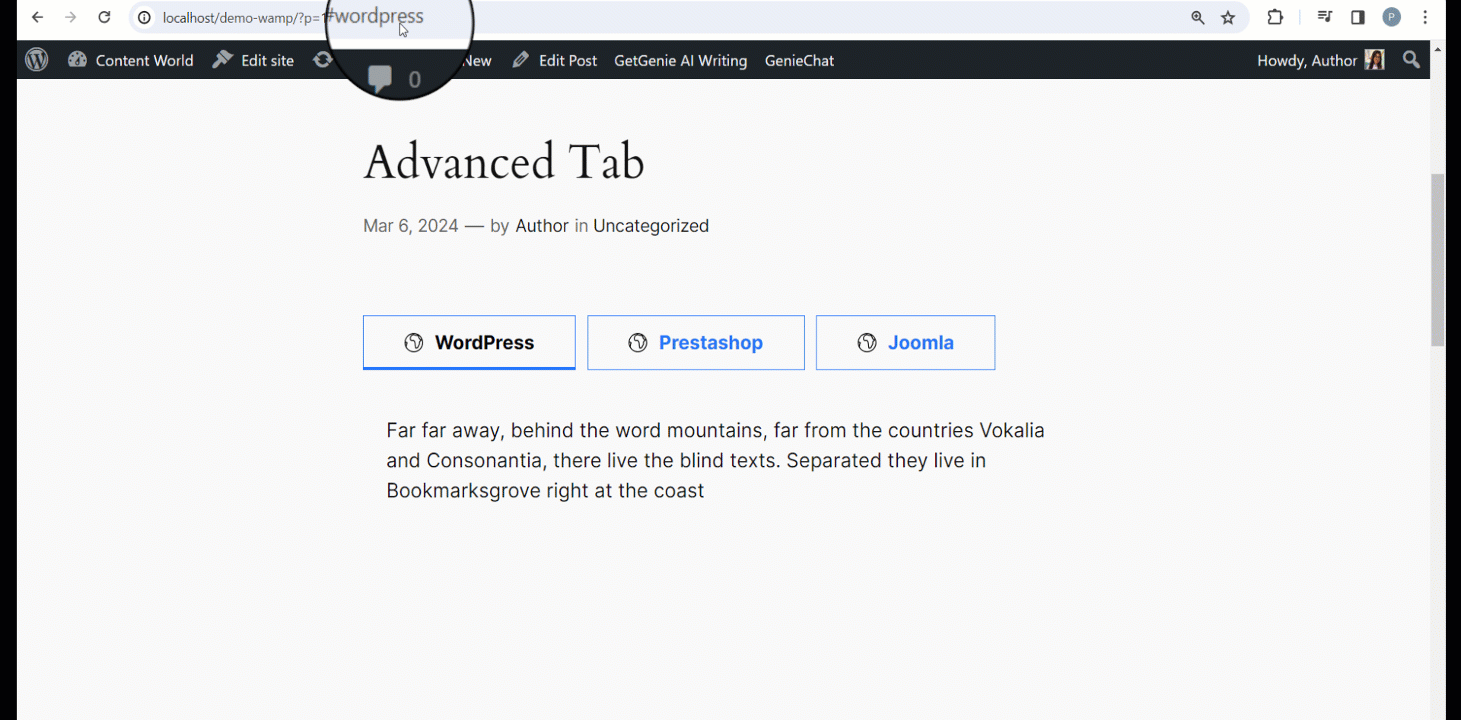Toggle the browser side panel icon
The height and width of the screenshot is (720, 1461).
[x=1358, y=17]
